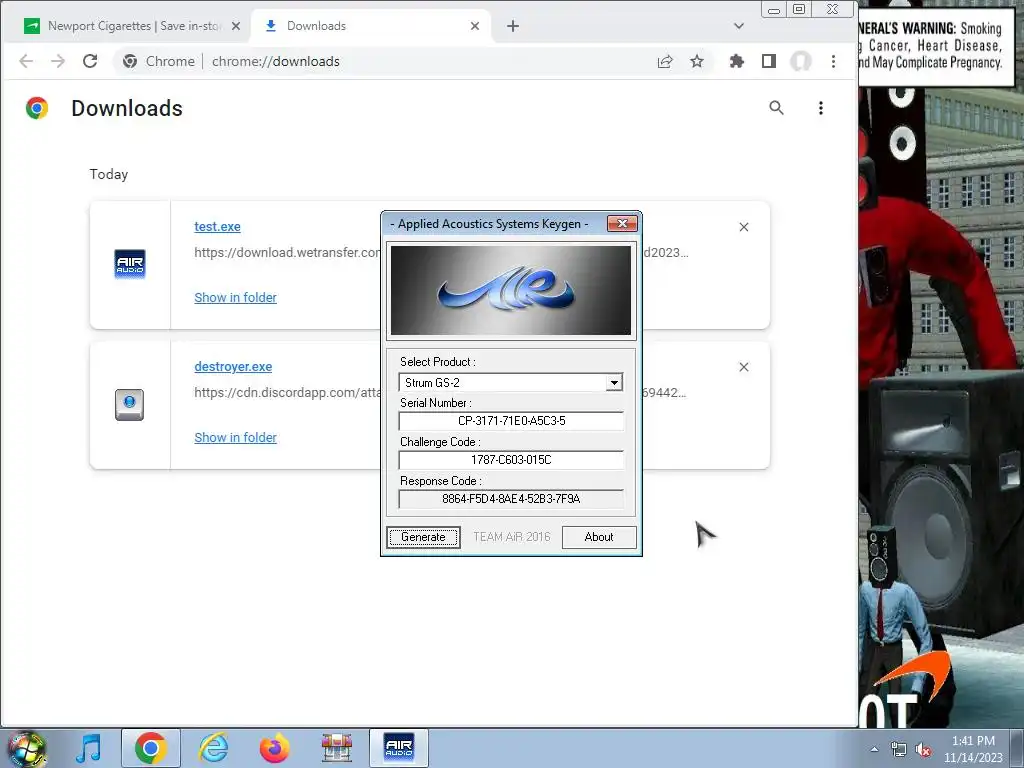The height and width of the screenshot is (768, 1024).
Task: Go forward with Chrome's forward arrow
Action: click(58, 61)
